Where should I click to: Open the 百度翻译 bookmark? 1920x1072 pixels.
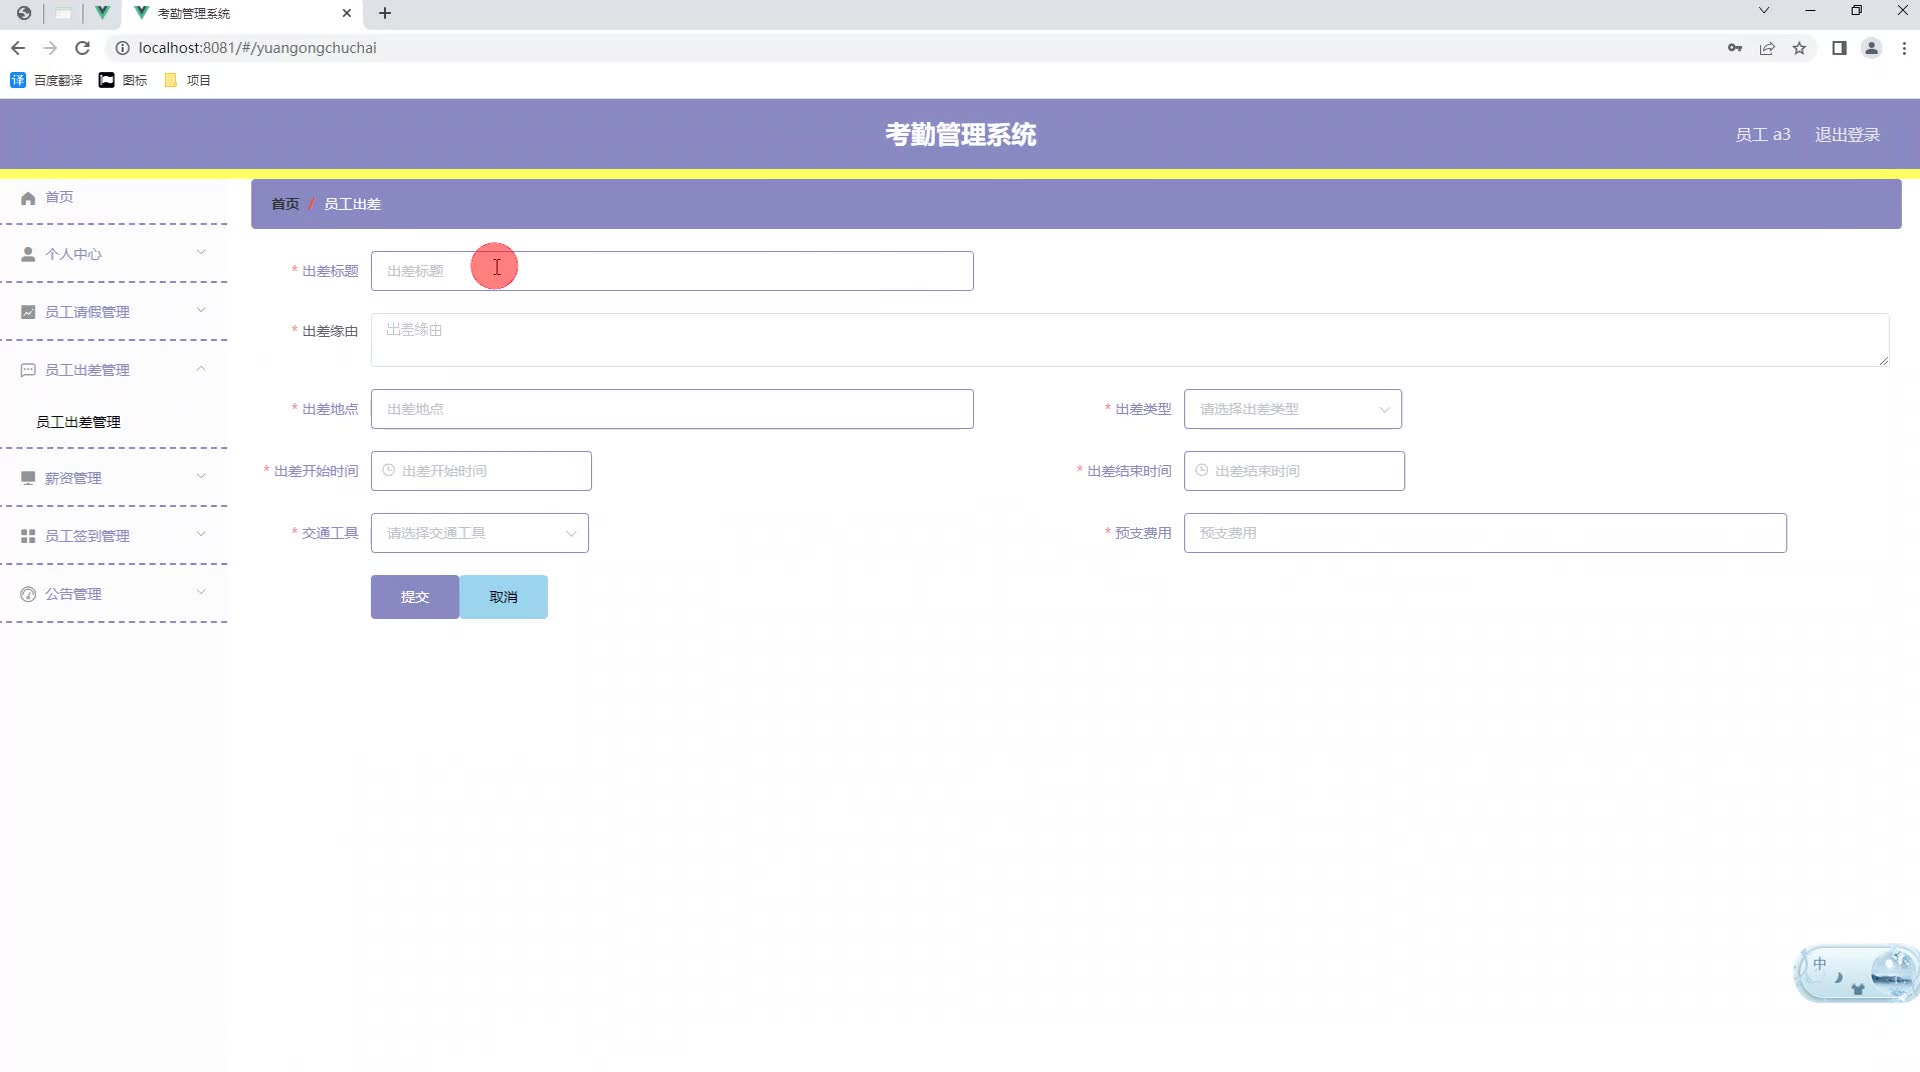pos(46,80)
